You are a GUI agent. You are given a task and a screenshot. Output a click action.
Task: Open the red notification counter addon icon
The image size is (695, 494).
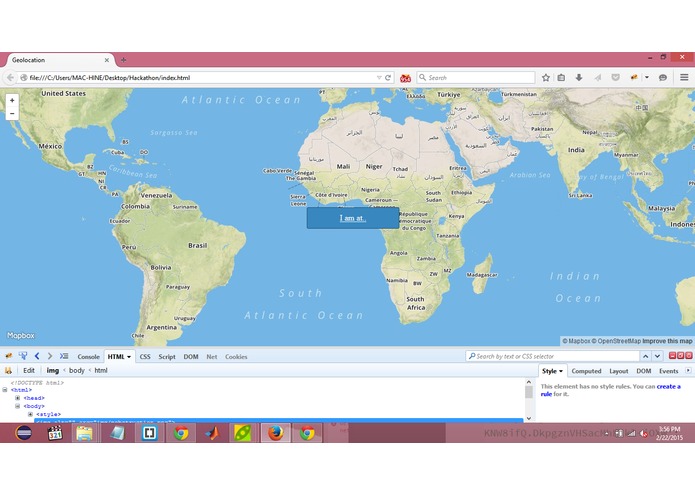405,78
